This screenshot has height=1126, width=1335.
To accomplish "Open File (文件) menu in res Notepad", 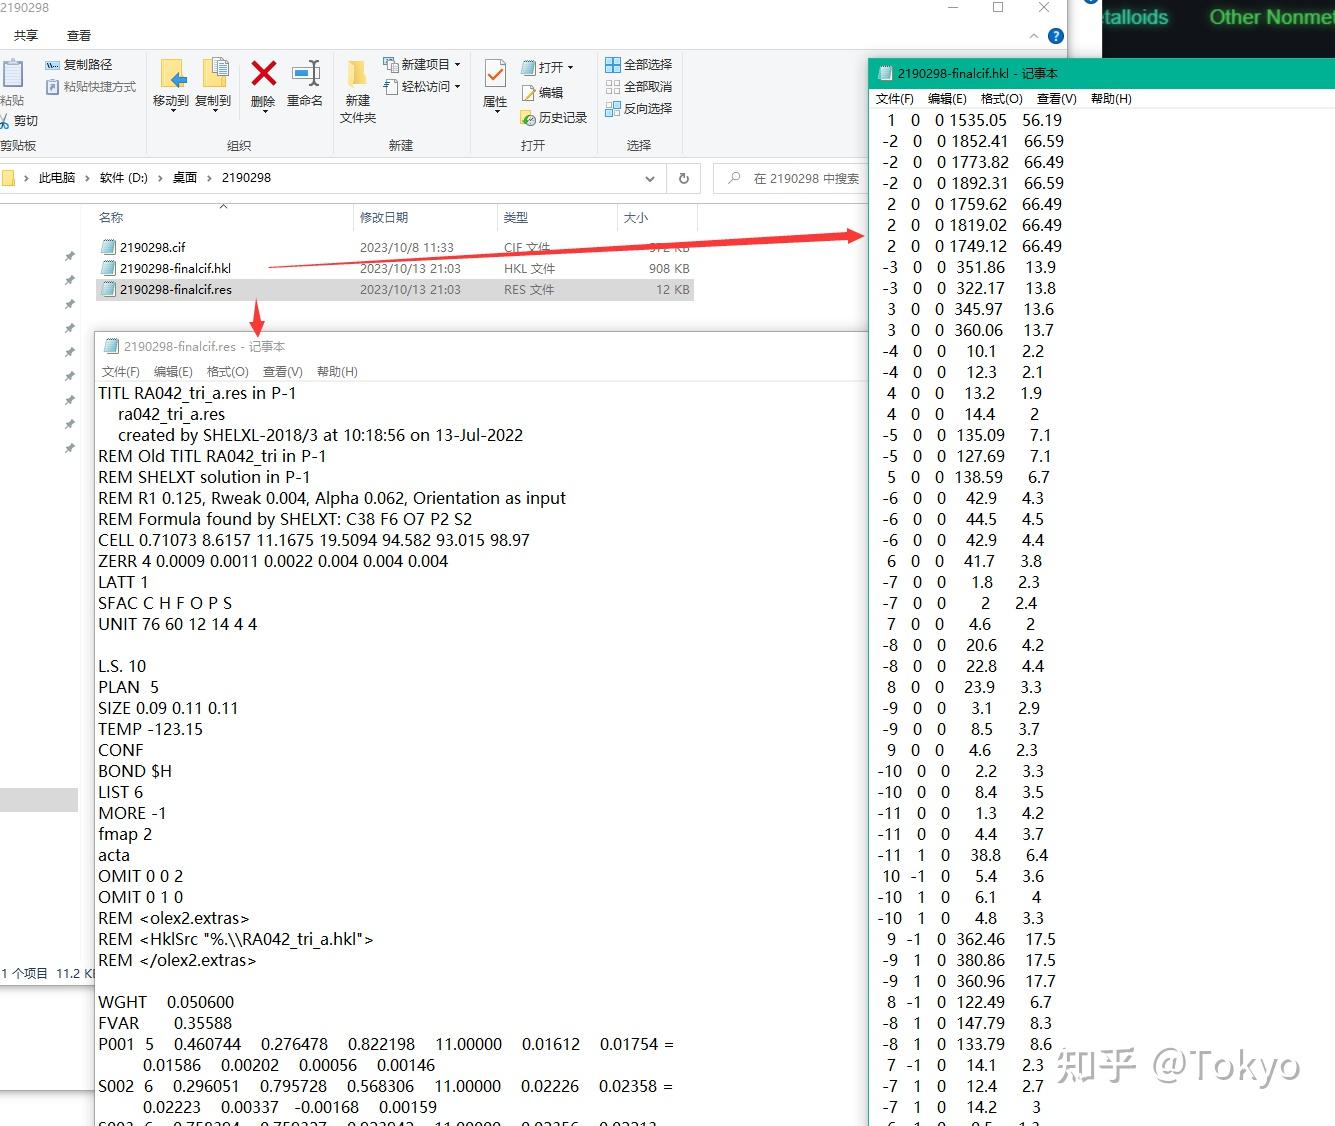I will pyautogui.click(x=120, y=372).
